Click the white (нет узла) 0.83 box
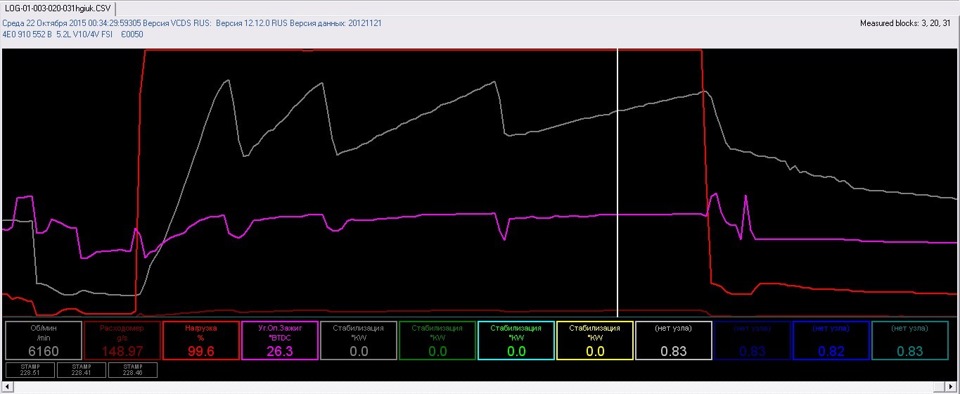The height and width of the screenshot is (394, 960). 673,340
